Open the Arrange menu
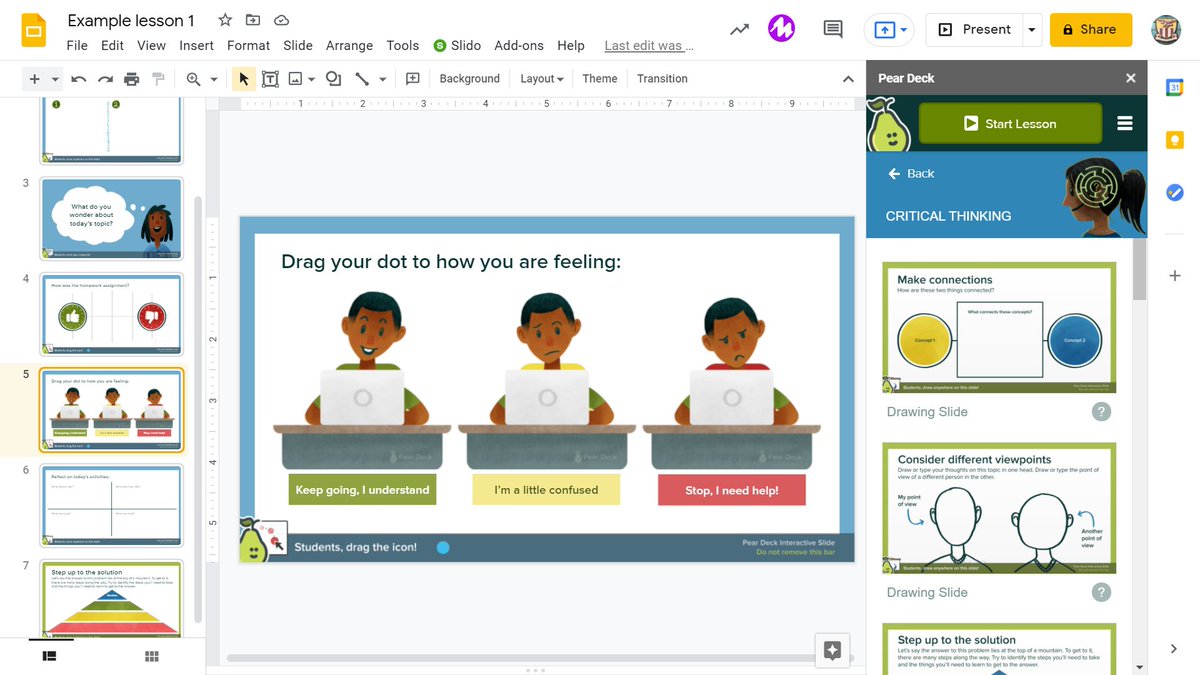This screenshot has width=1200, height=675. [349, 45]
